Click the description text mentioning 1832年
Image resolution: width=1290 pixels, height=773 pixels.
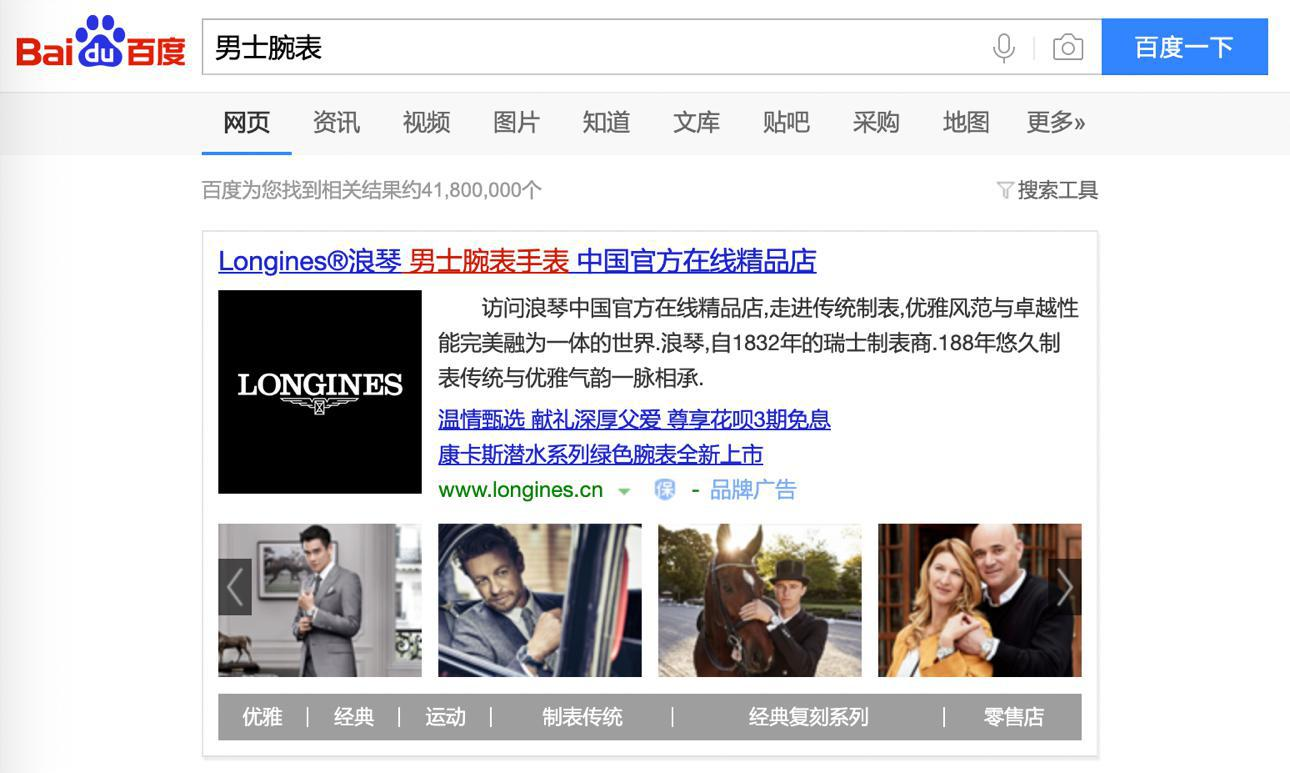coord(758,343)
